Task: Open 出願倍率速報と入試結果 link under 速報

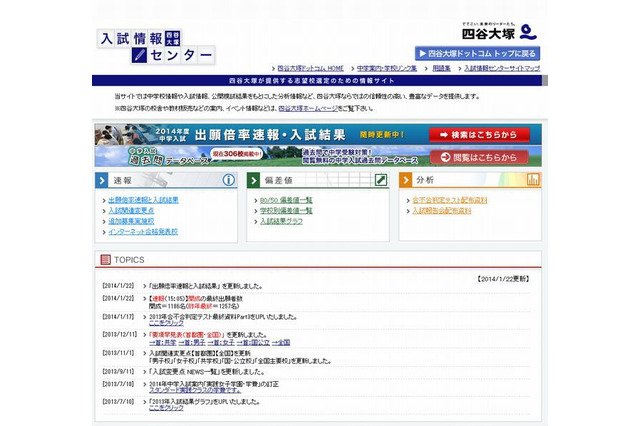Action: [x=143, y=200]
